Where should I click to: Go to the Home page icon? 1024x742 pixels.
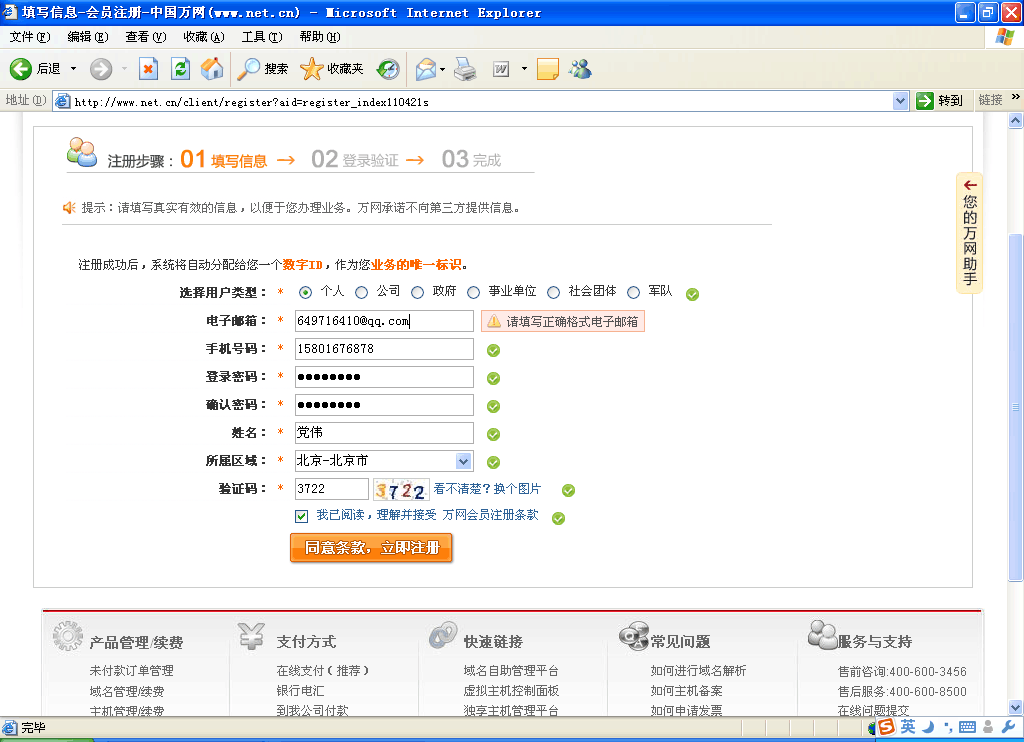coord(212,69)
